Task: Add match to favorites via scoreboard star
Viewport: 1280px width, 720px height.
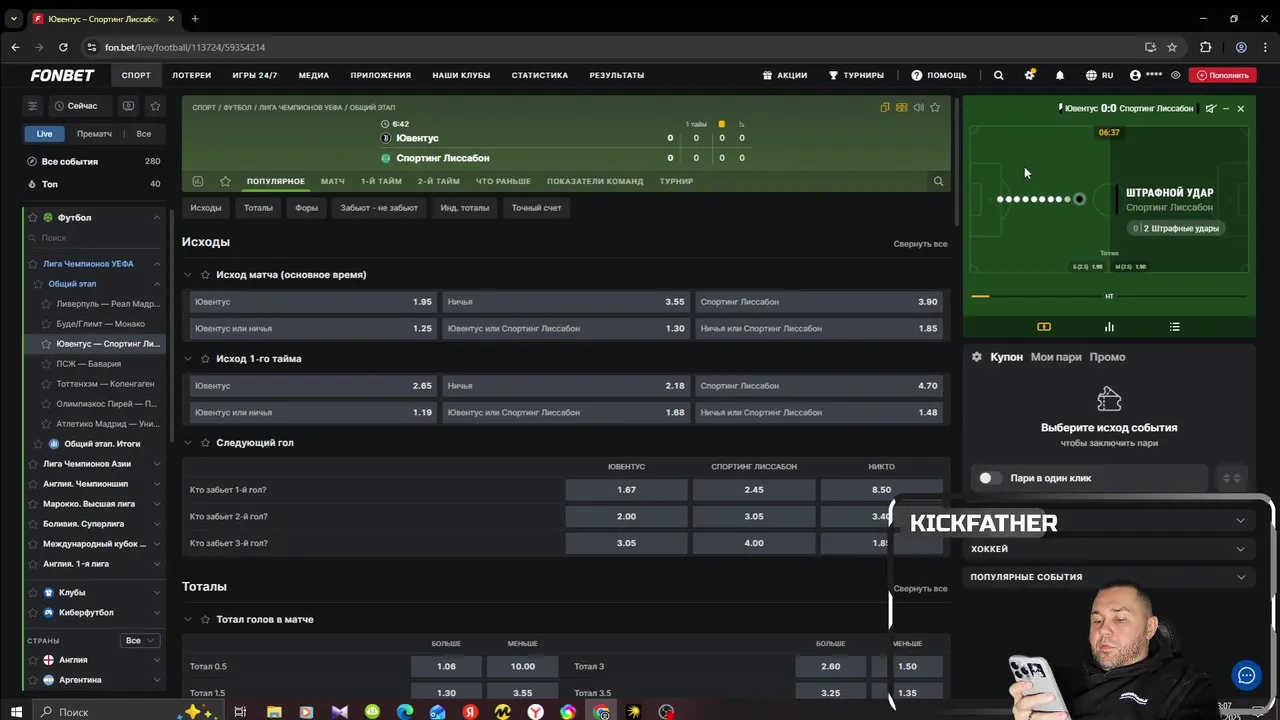Action: [935, 107]
